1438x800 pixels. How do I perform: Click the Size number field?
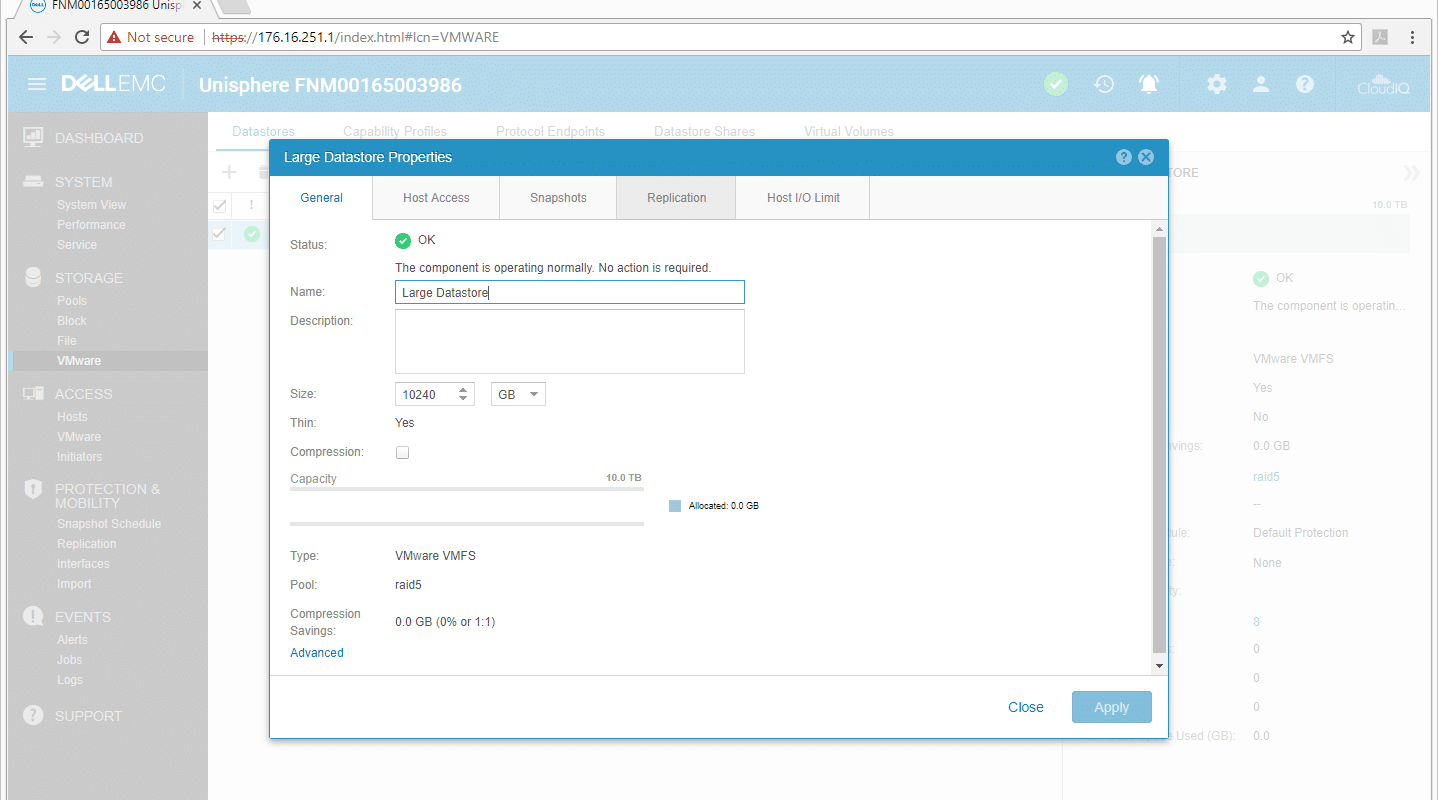click(x=426, y=394)
